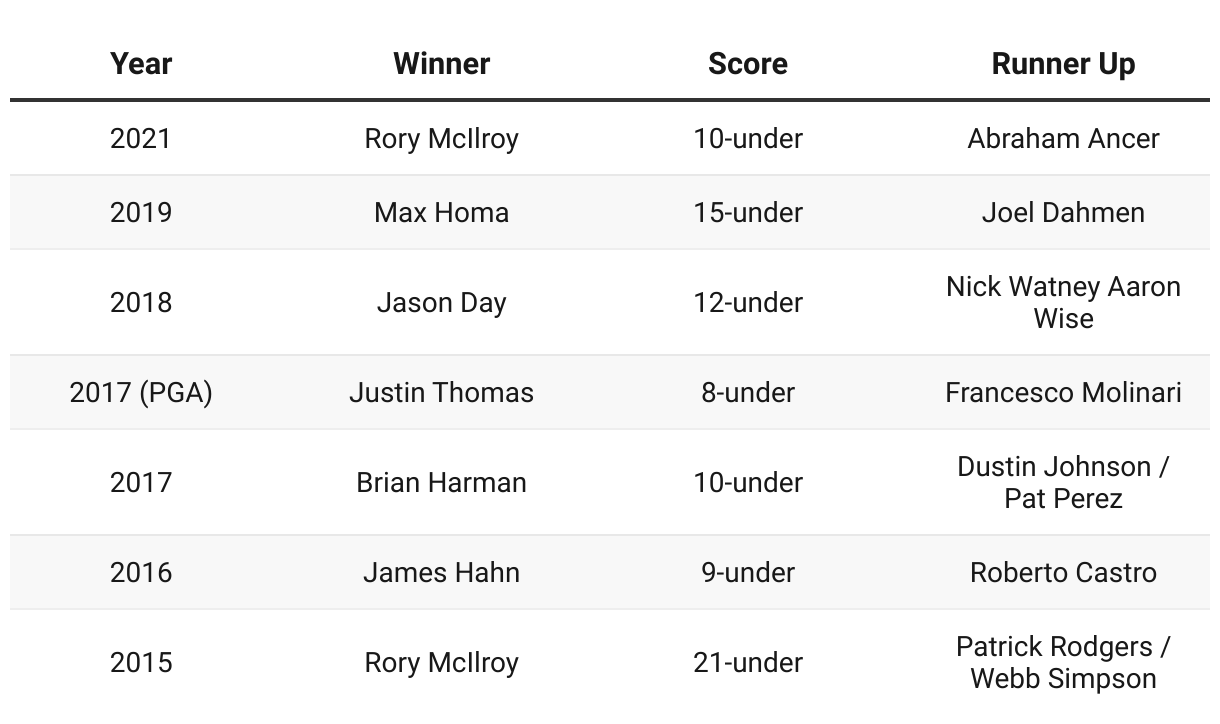Click the Runner Up column header
Image resolution: width=1220 pixels, height=724 pixels.
[1063, 64]
